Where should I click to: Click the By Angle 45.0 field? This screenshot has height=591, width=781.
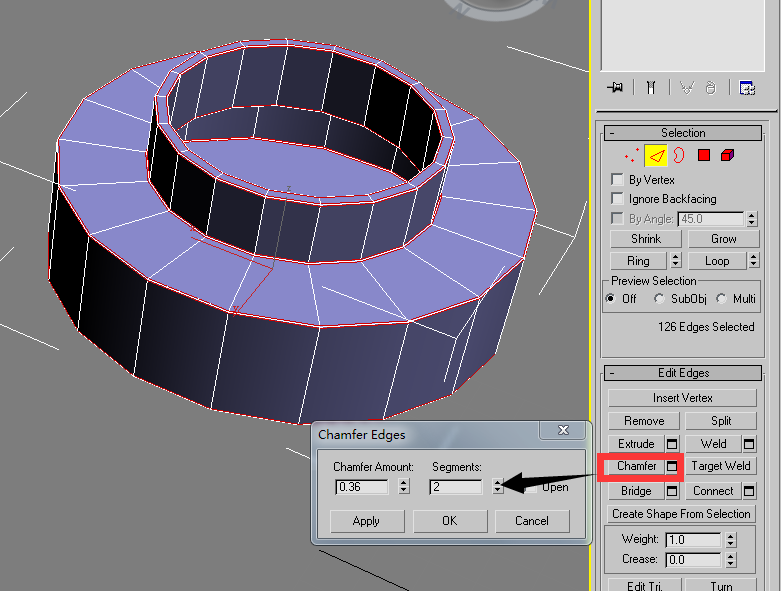[710, 219]
